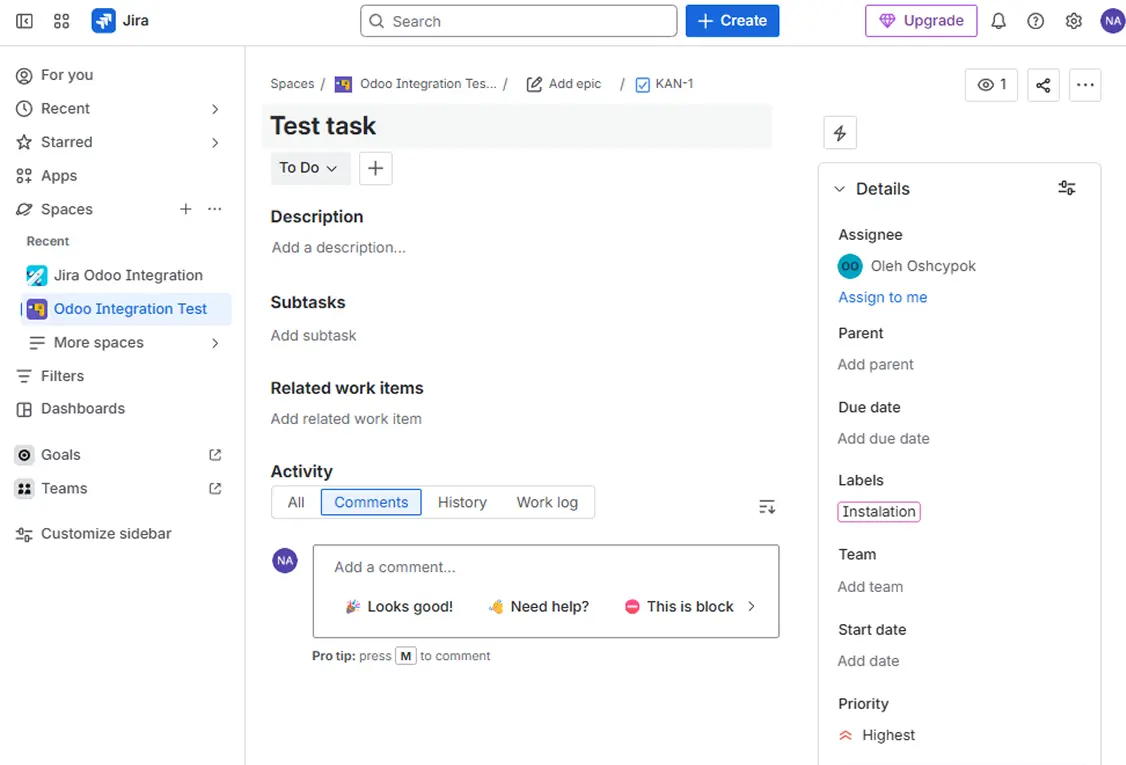Click the blue Create button
This screenshot has width=1126, height=765.
click(732, 21)
